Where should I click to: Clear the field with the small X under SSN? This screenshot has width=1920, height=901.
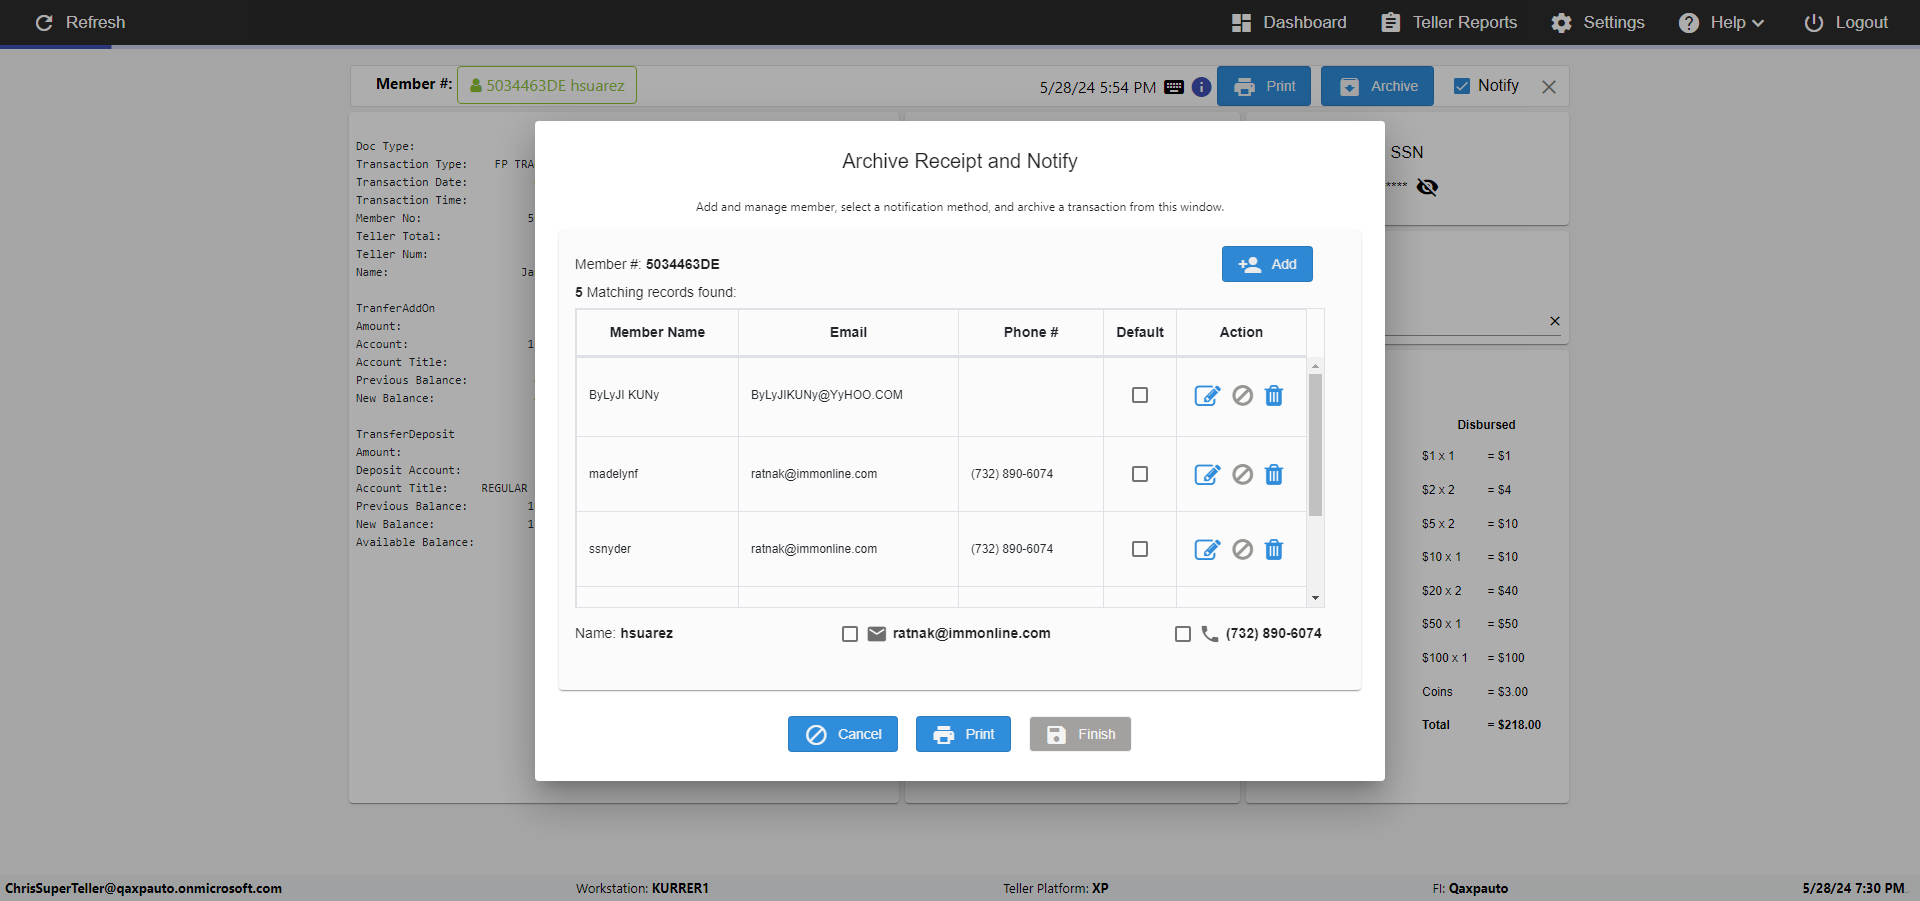(x=1555, y=321)
